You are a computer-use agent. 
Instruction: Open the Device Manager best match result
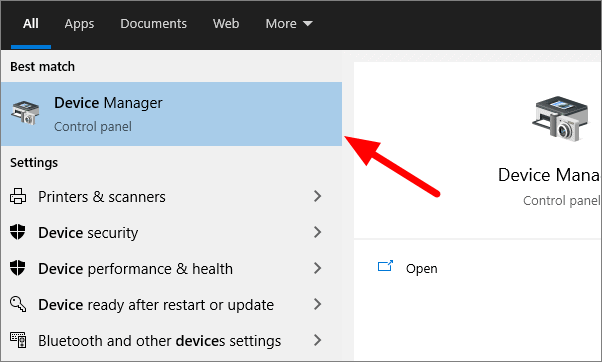pyautogui.click(x=171, y=114)
